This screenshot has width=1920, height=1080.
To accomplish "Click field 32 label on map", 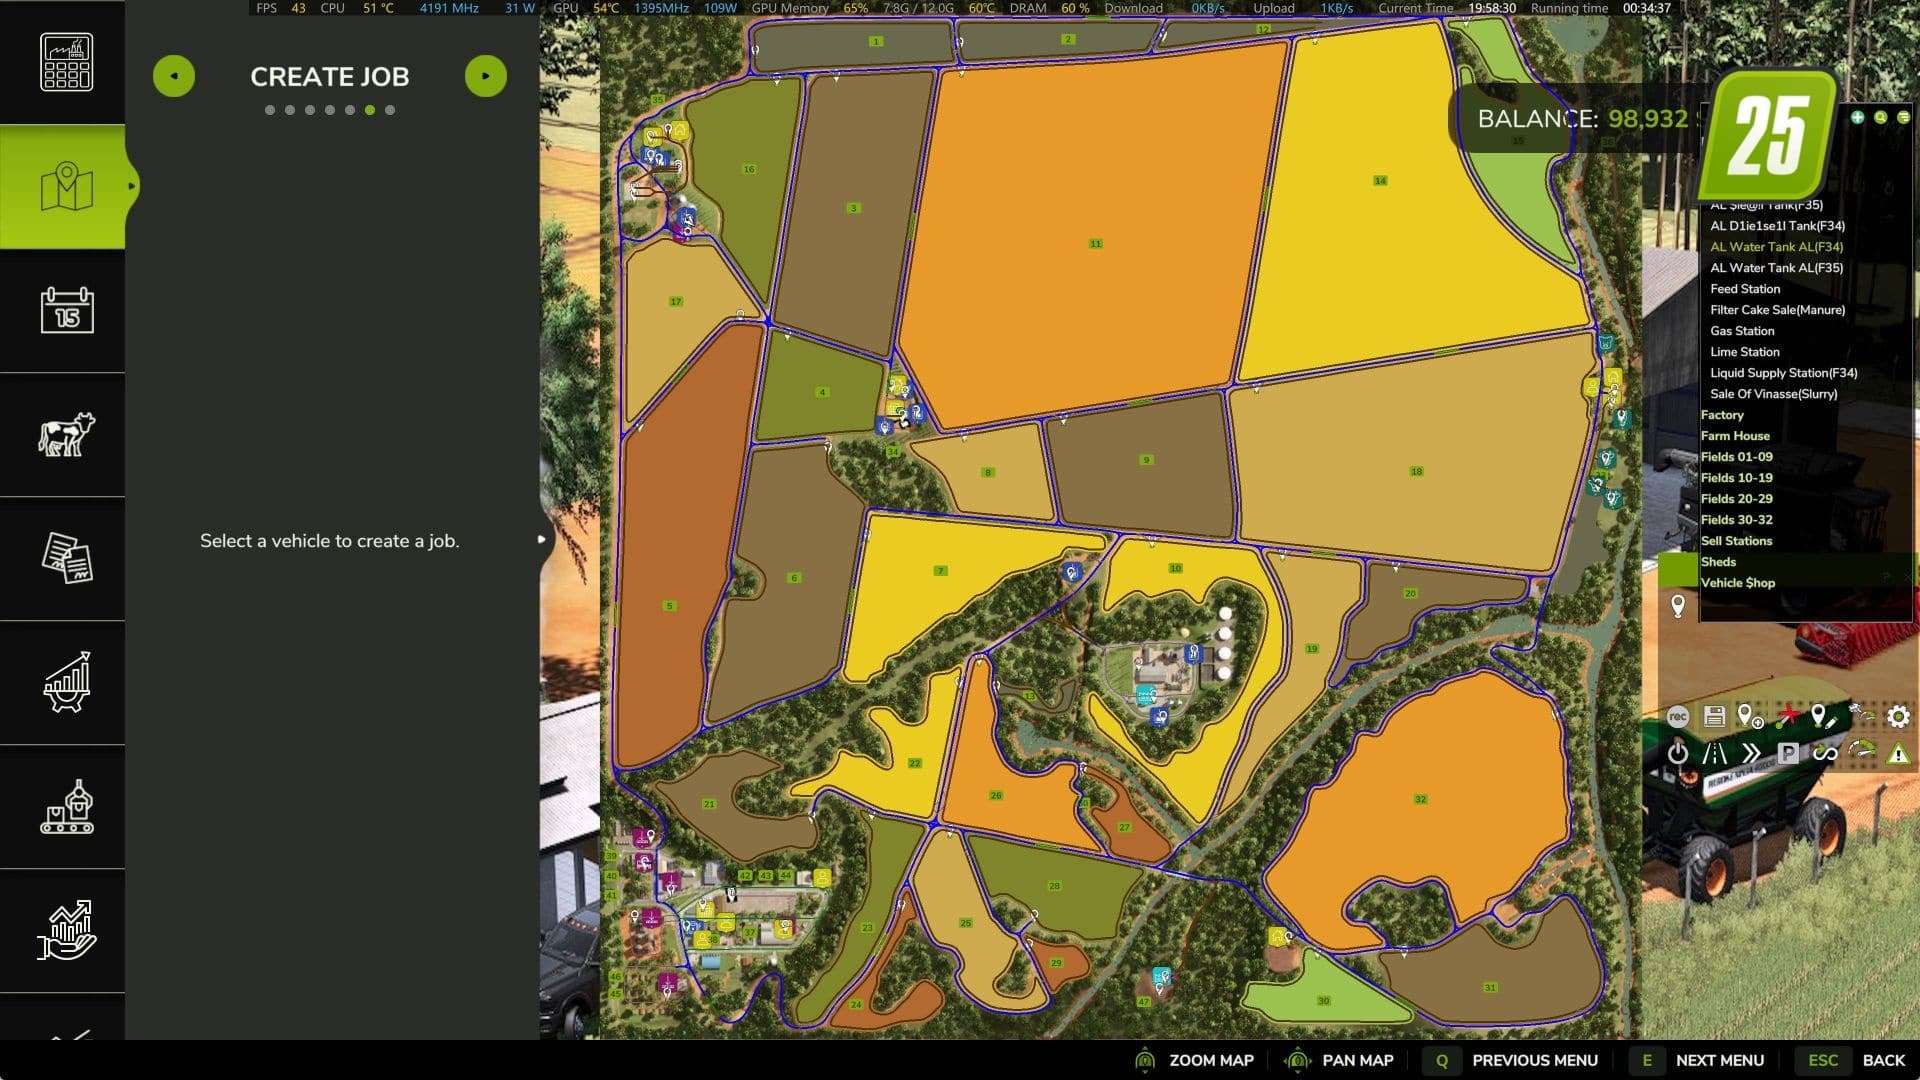I will [1420, 799].
